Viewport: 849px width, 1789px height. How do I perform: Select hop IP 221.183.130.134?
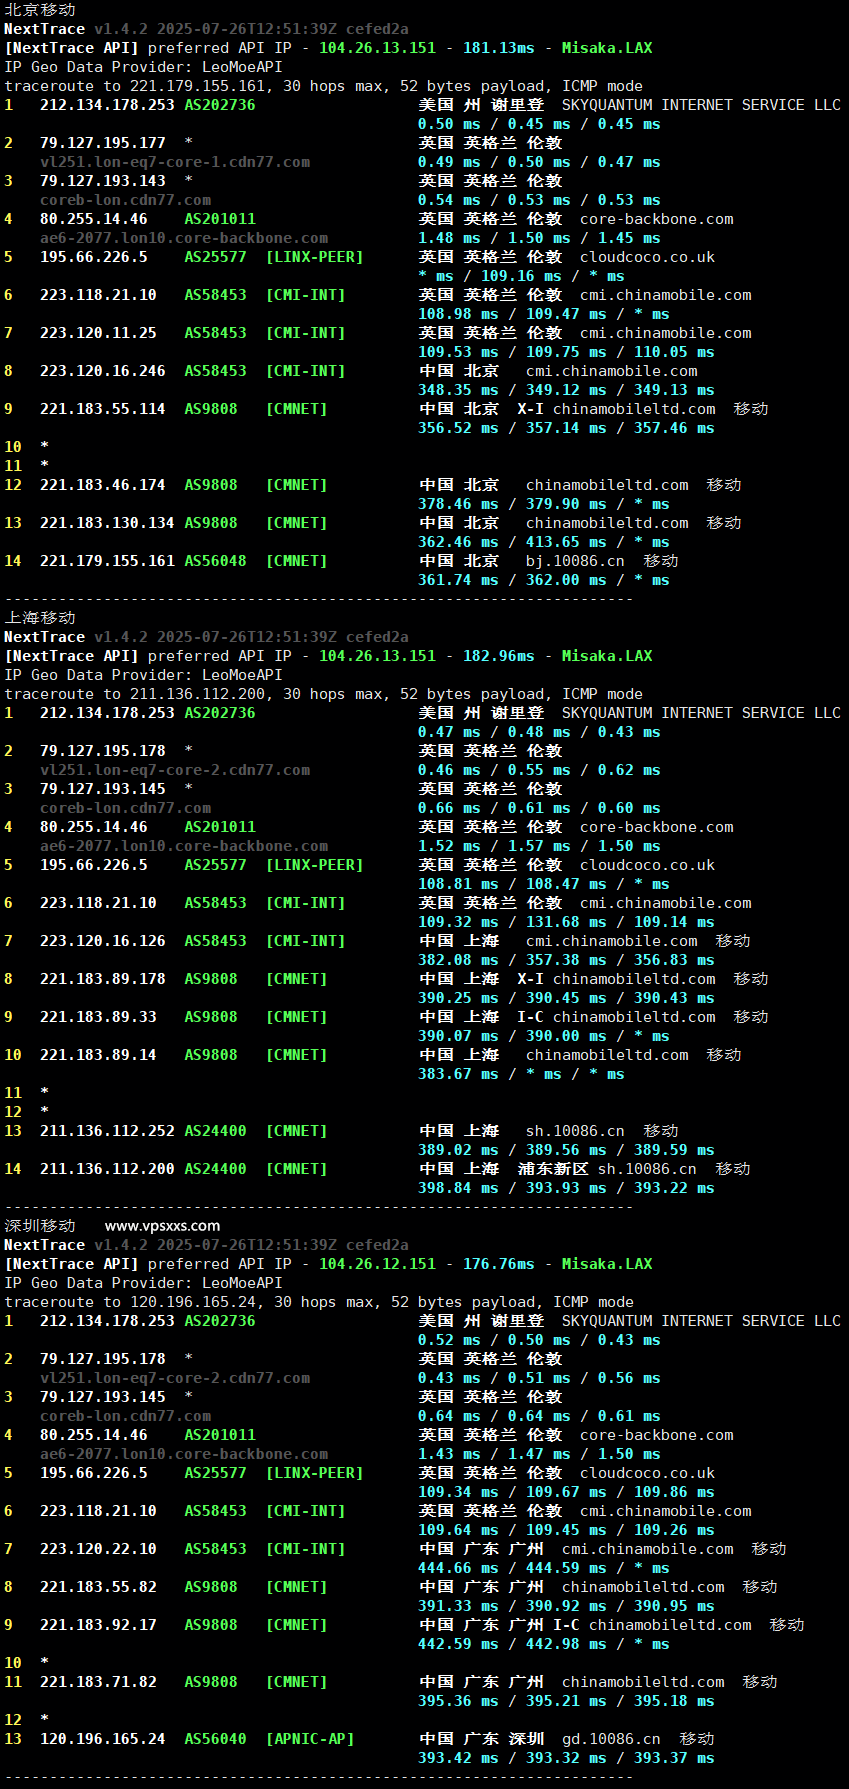107,523
